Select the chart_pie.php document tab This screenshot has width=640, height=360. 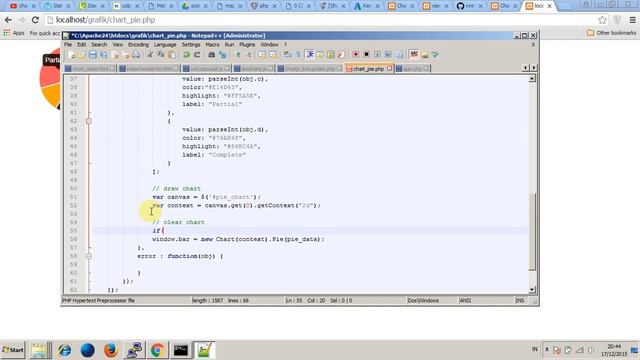tap(368, 69)
